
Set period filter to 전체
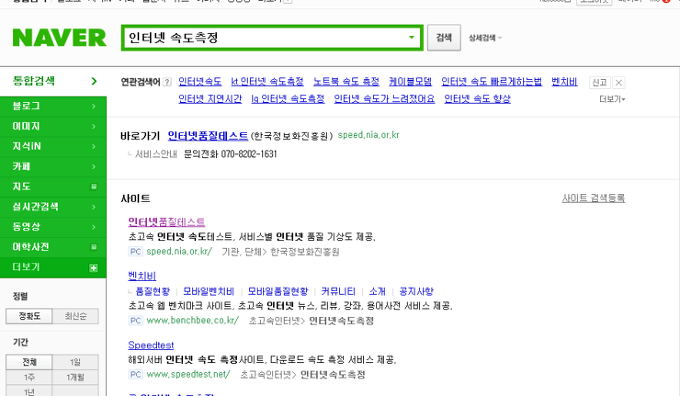[29, 362]
